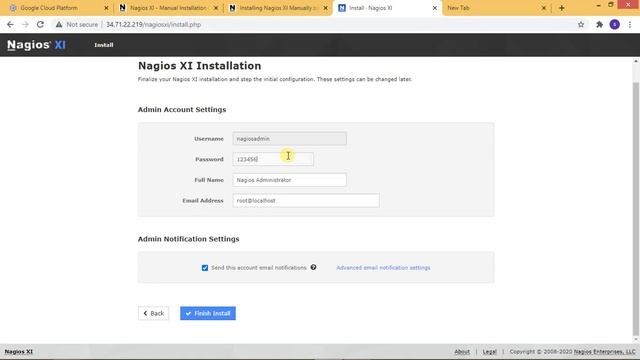
Task: Click the help icon beside email notifications
Action: (313, 267)
